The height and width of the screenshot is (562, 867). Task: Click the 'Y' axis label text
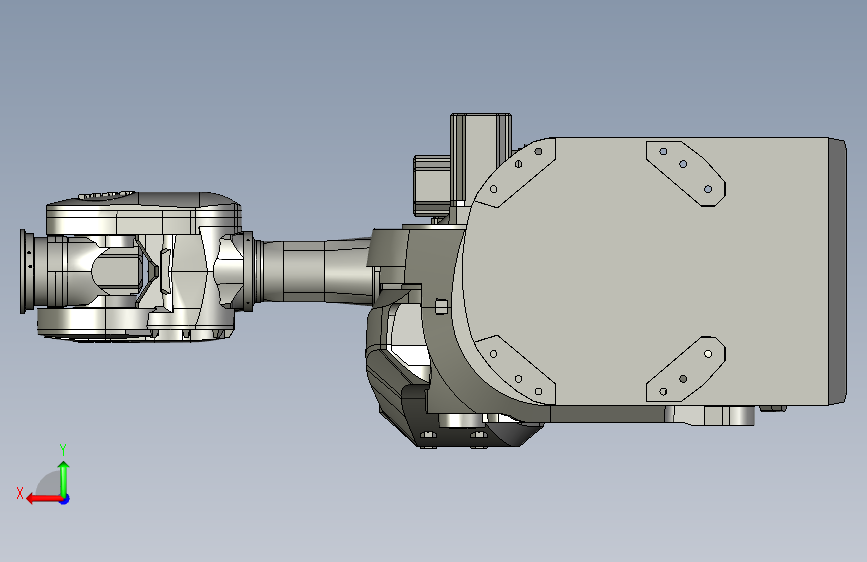63,449
